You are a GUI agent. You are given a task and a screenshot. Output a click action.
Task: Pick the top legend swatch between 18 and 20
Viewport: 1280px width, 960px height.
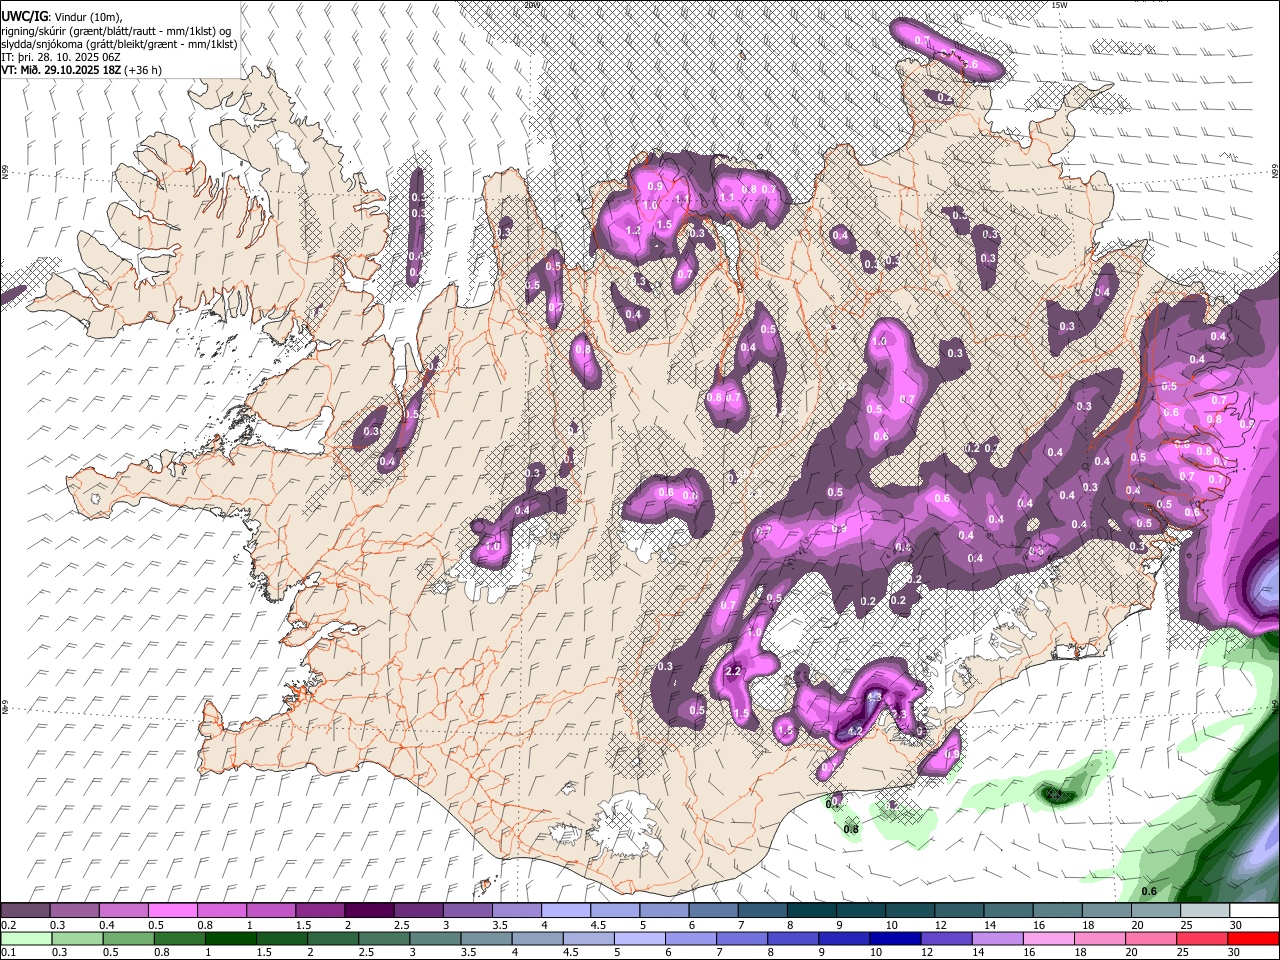[x=1106, y=911]
